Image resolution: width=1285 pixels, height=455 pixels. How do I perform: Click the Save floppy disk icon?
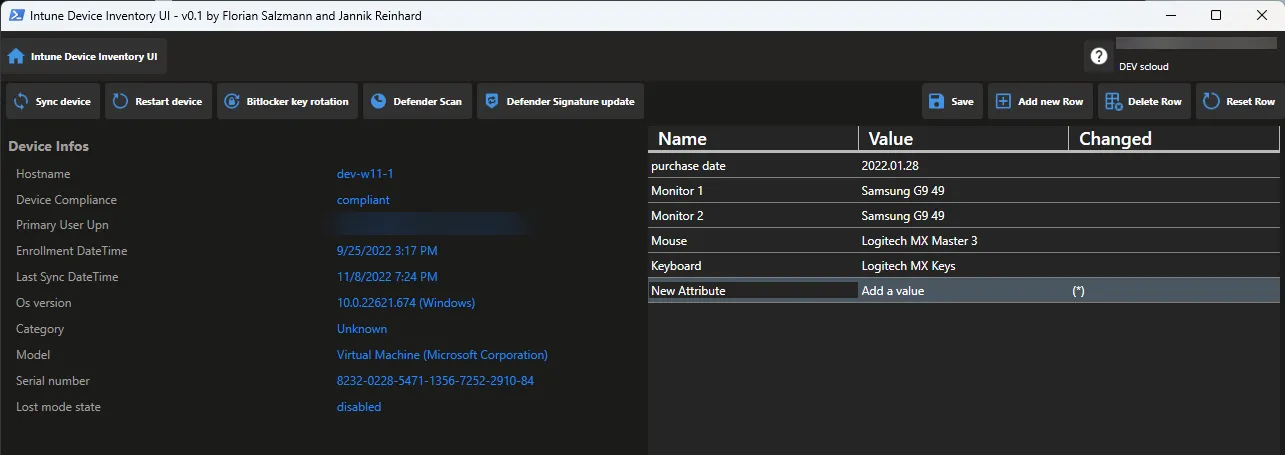click(x=936, y=101)
